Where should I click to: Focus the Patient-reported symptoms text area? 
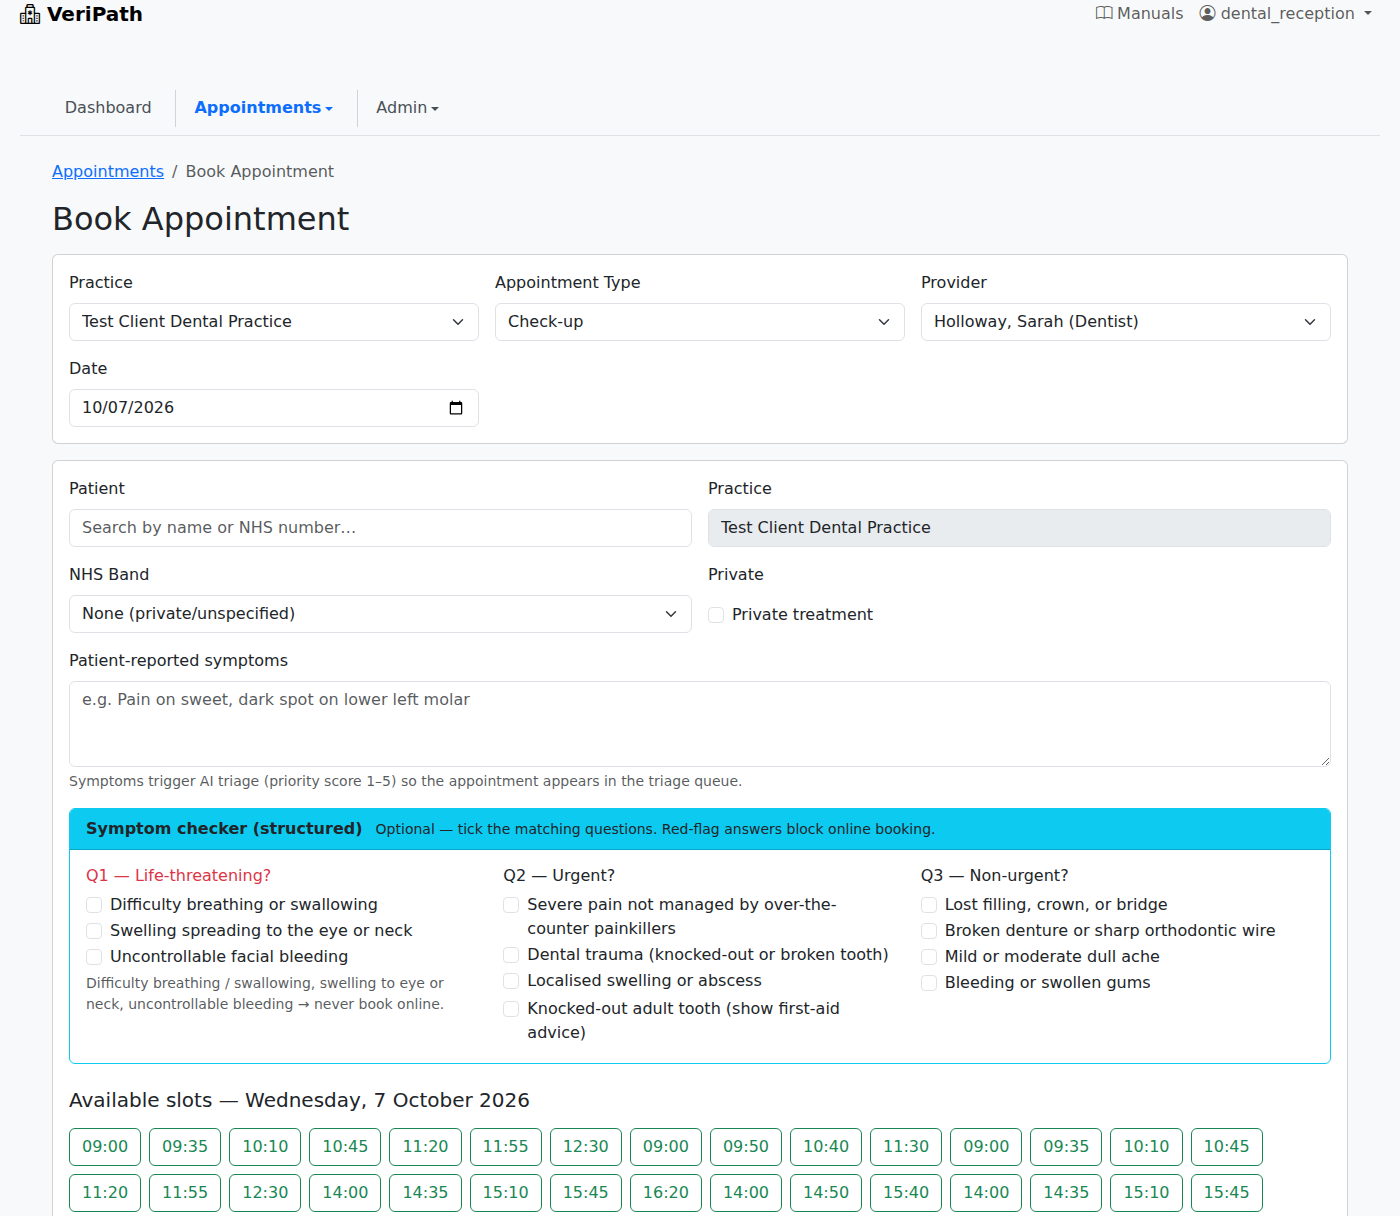(700, 724)
